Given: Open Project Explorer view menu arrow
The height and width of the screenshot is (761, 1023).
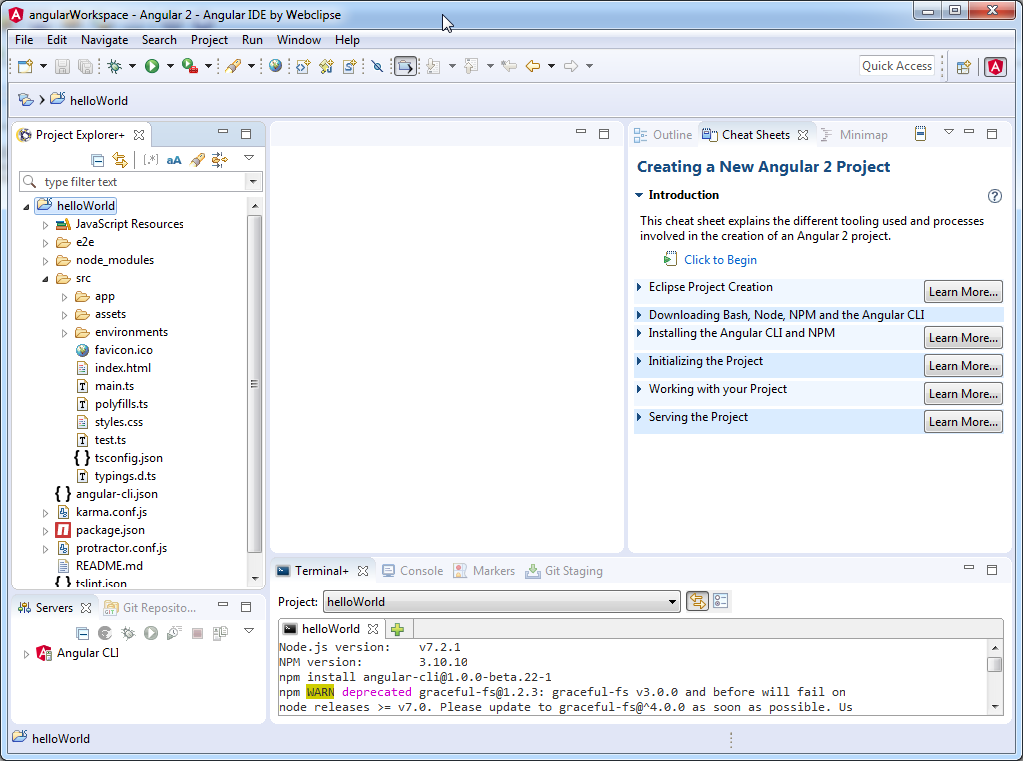Looking at the screenshot, I should click(x=249, y=157).
